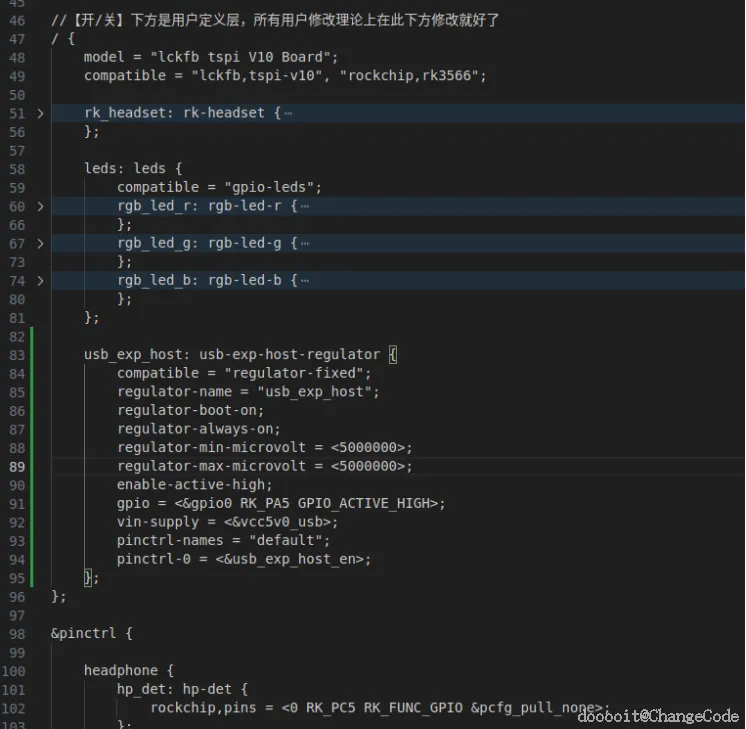
Task: Click the "lckfb,tspi-v10" string
Action: click(256, 76)
